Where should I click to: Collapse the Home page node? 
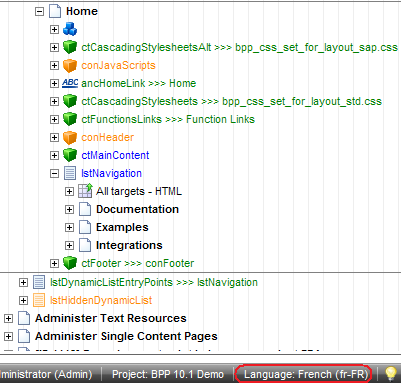point(39,11)
